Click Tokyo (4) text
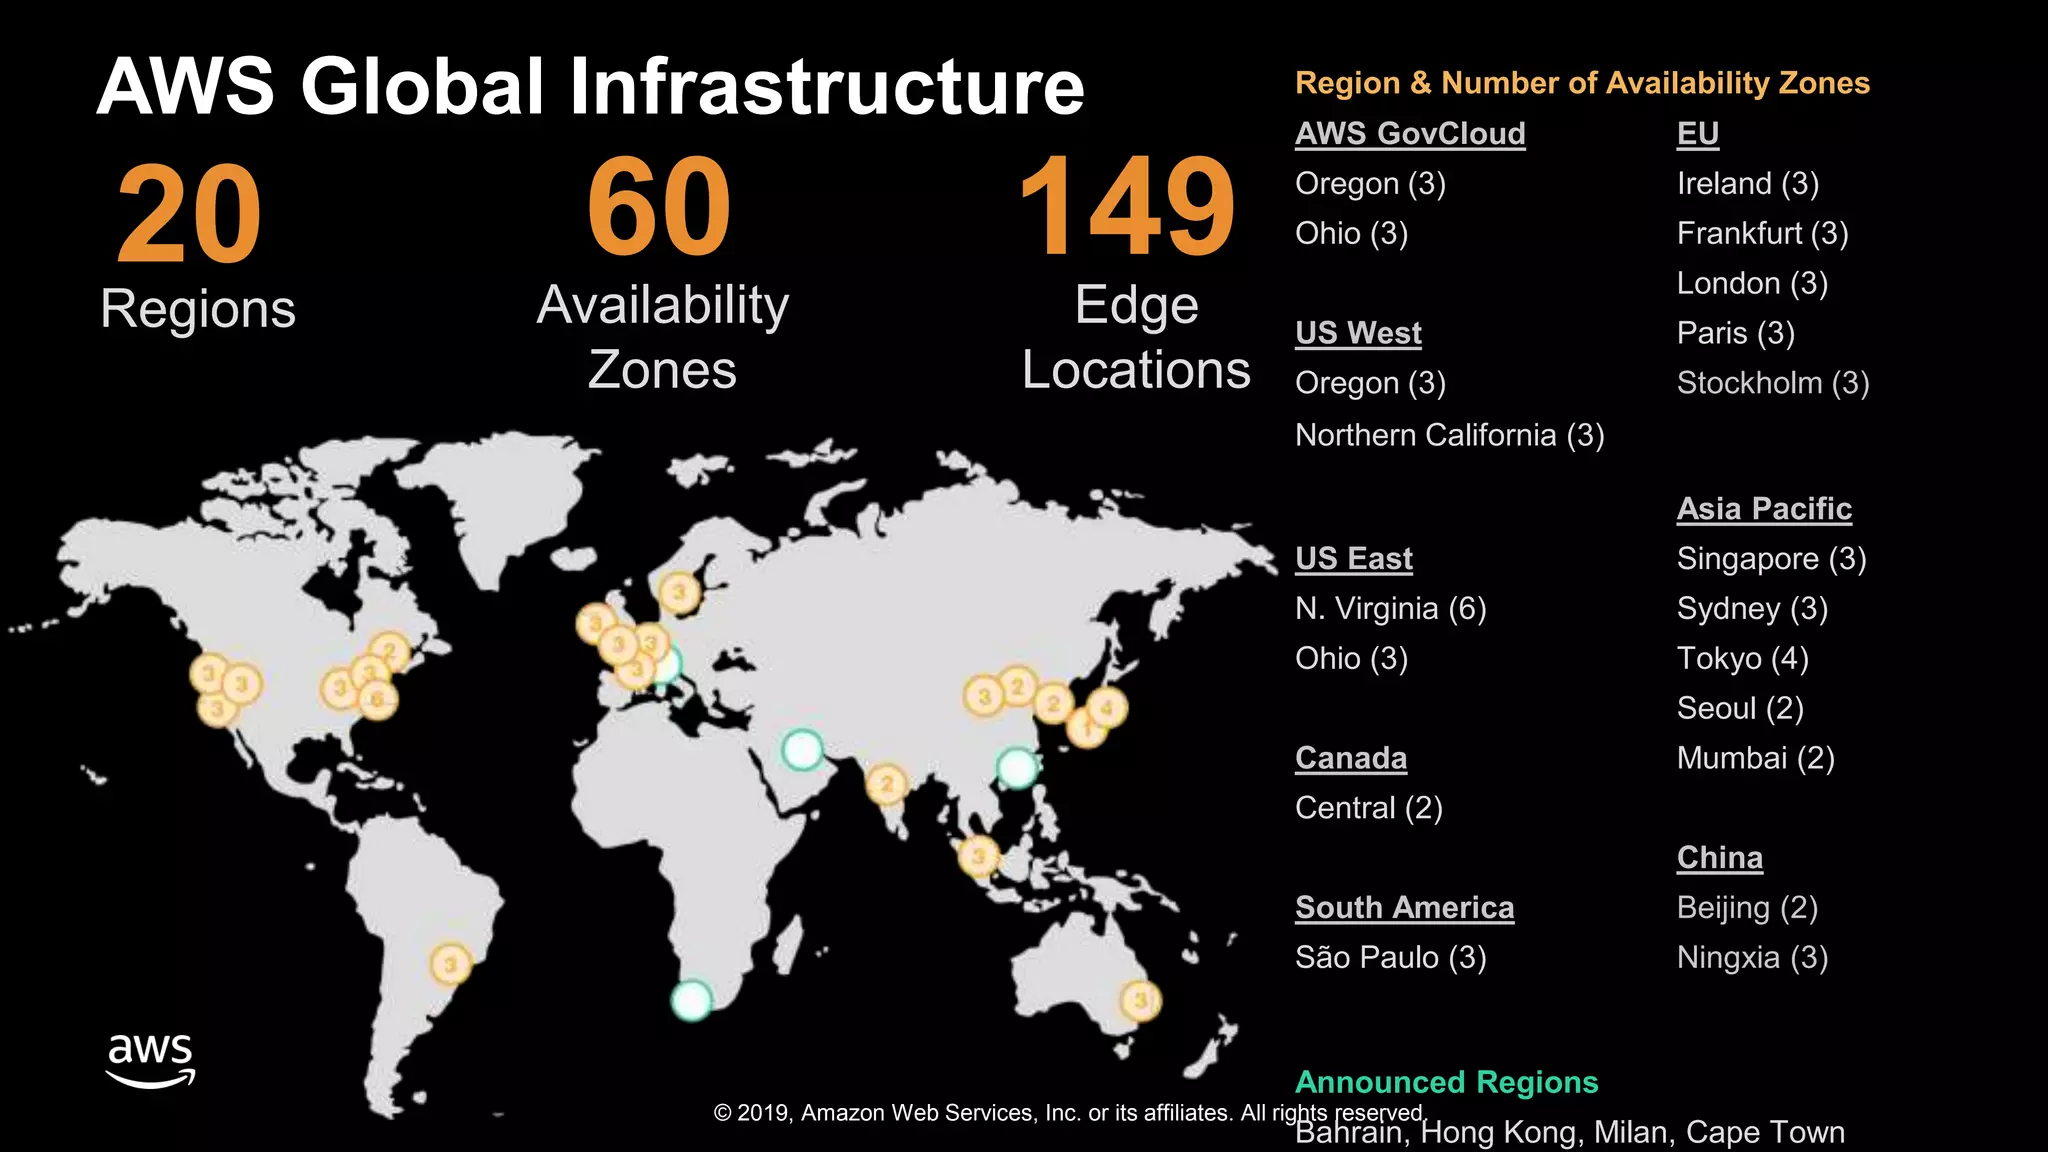Screen dimensions: 2048x1152 click(1742, 659)
